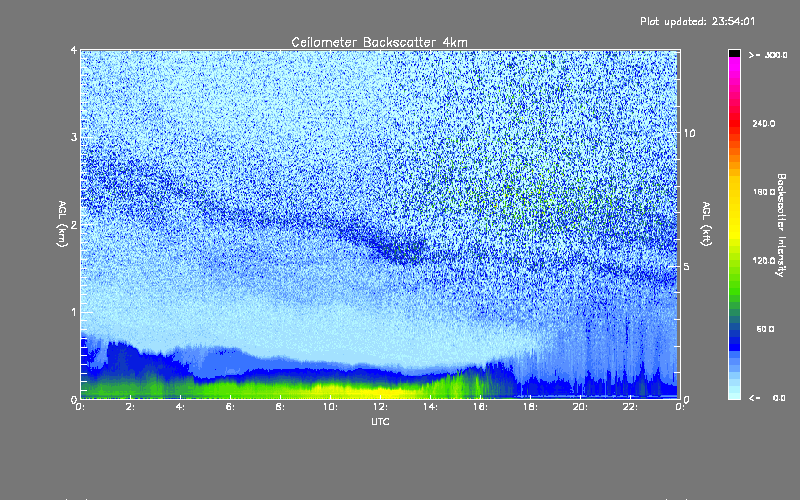Click the left y-axis tick label "2"
Image resolution: width=800 pixels, height=500 pixels.
point(74,224)
